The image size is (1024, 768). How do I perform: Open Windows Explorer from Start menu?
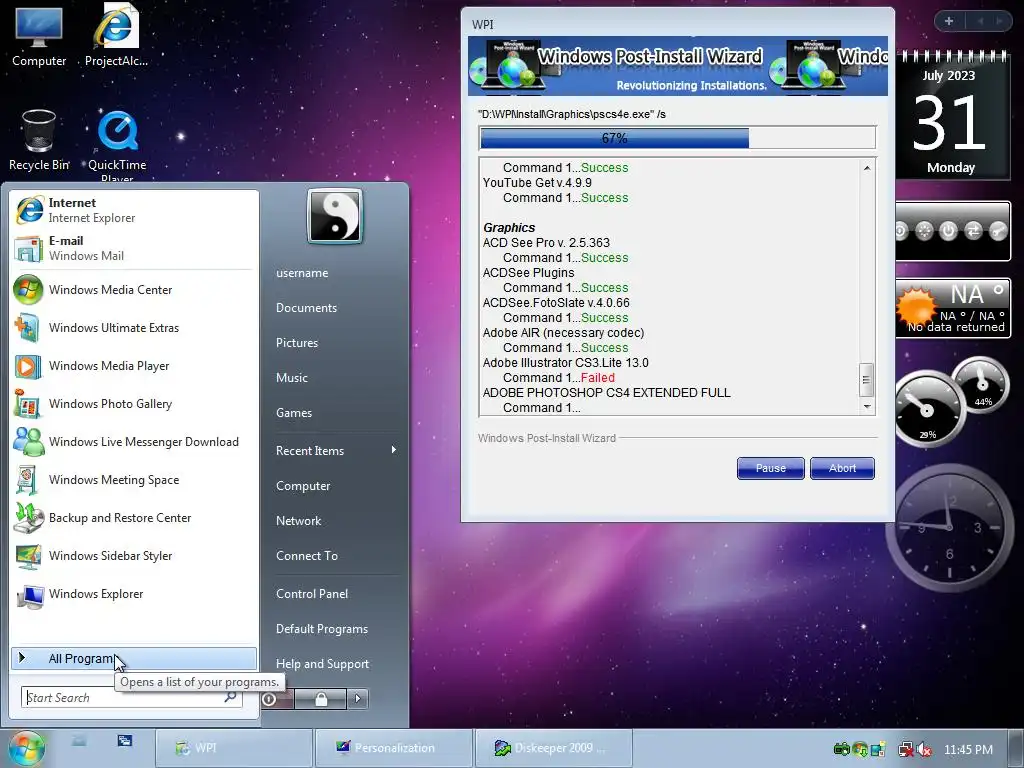click(134, 594)
